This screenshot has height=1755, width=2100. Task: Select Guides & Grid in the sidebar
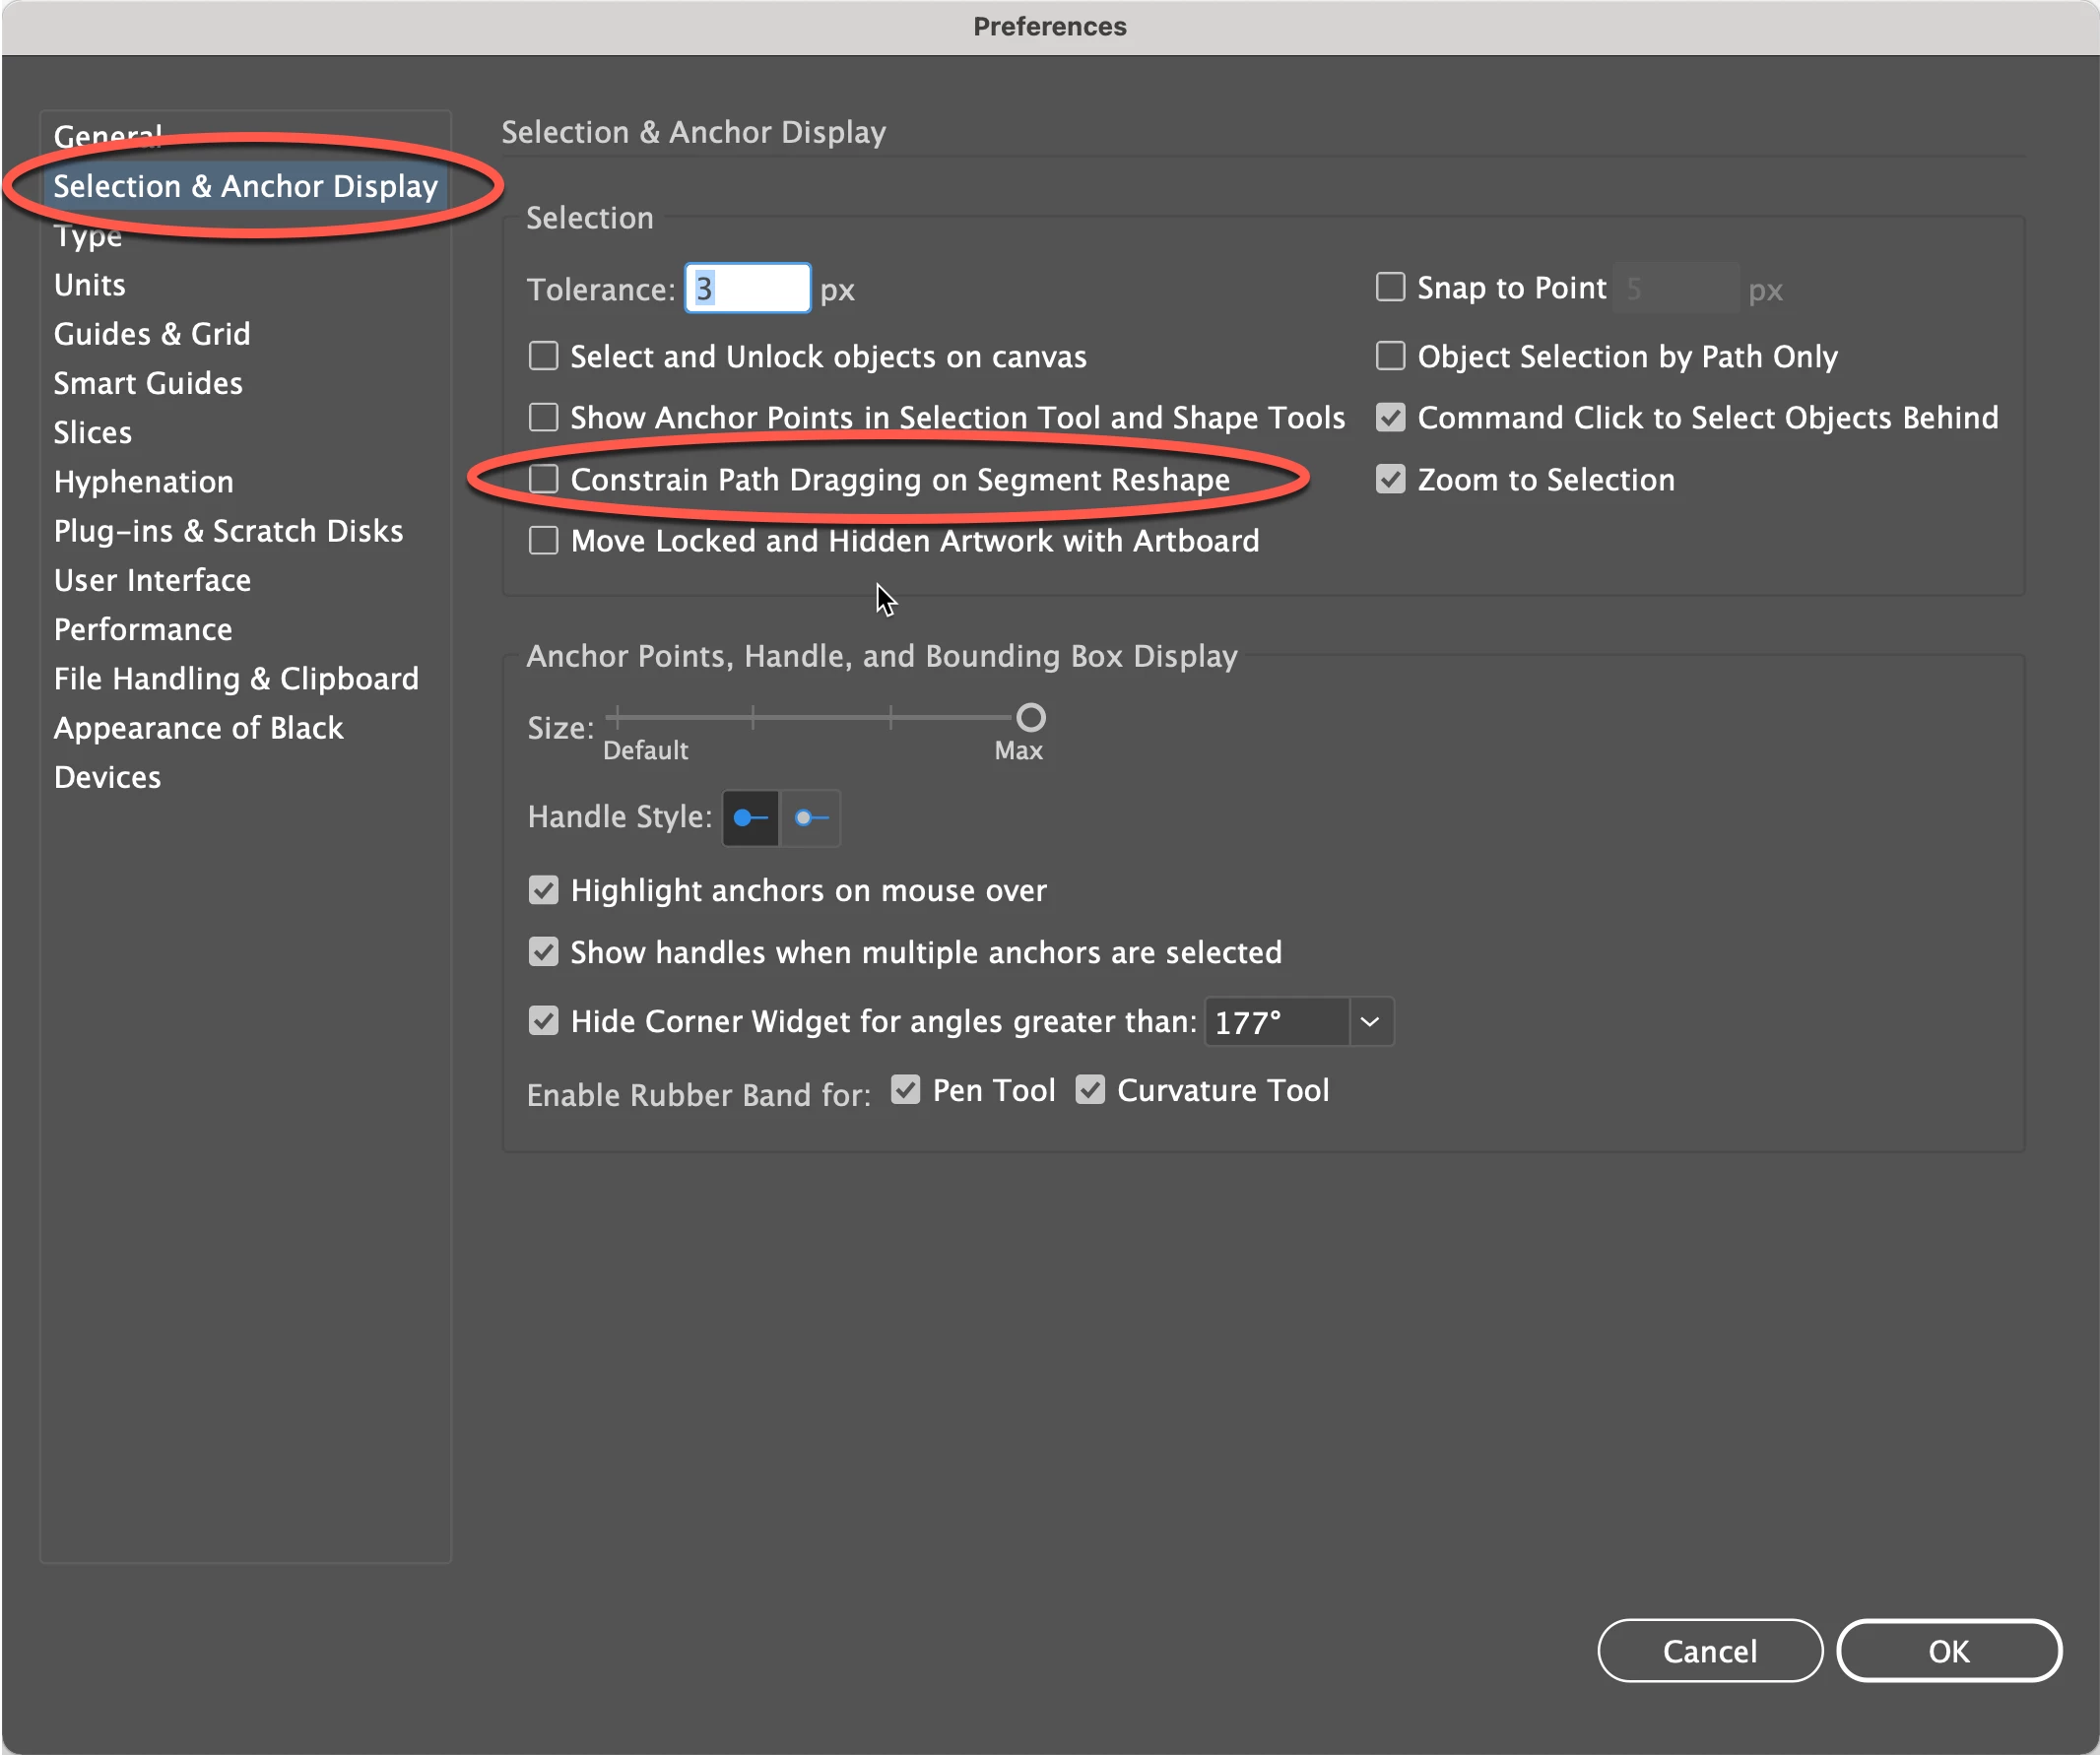pos(152,334)
